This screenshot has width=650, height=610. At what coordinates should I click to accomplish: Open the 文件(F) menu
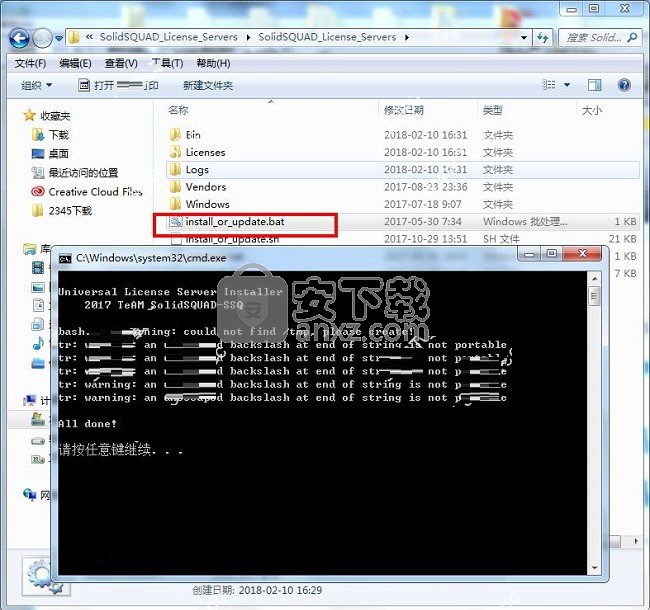click(30, 63)
